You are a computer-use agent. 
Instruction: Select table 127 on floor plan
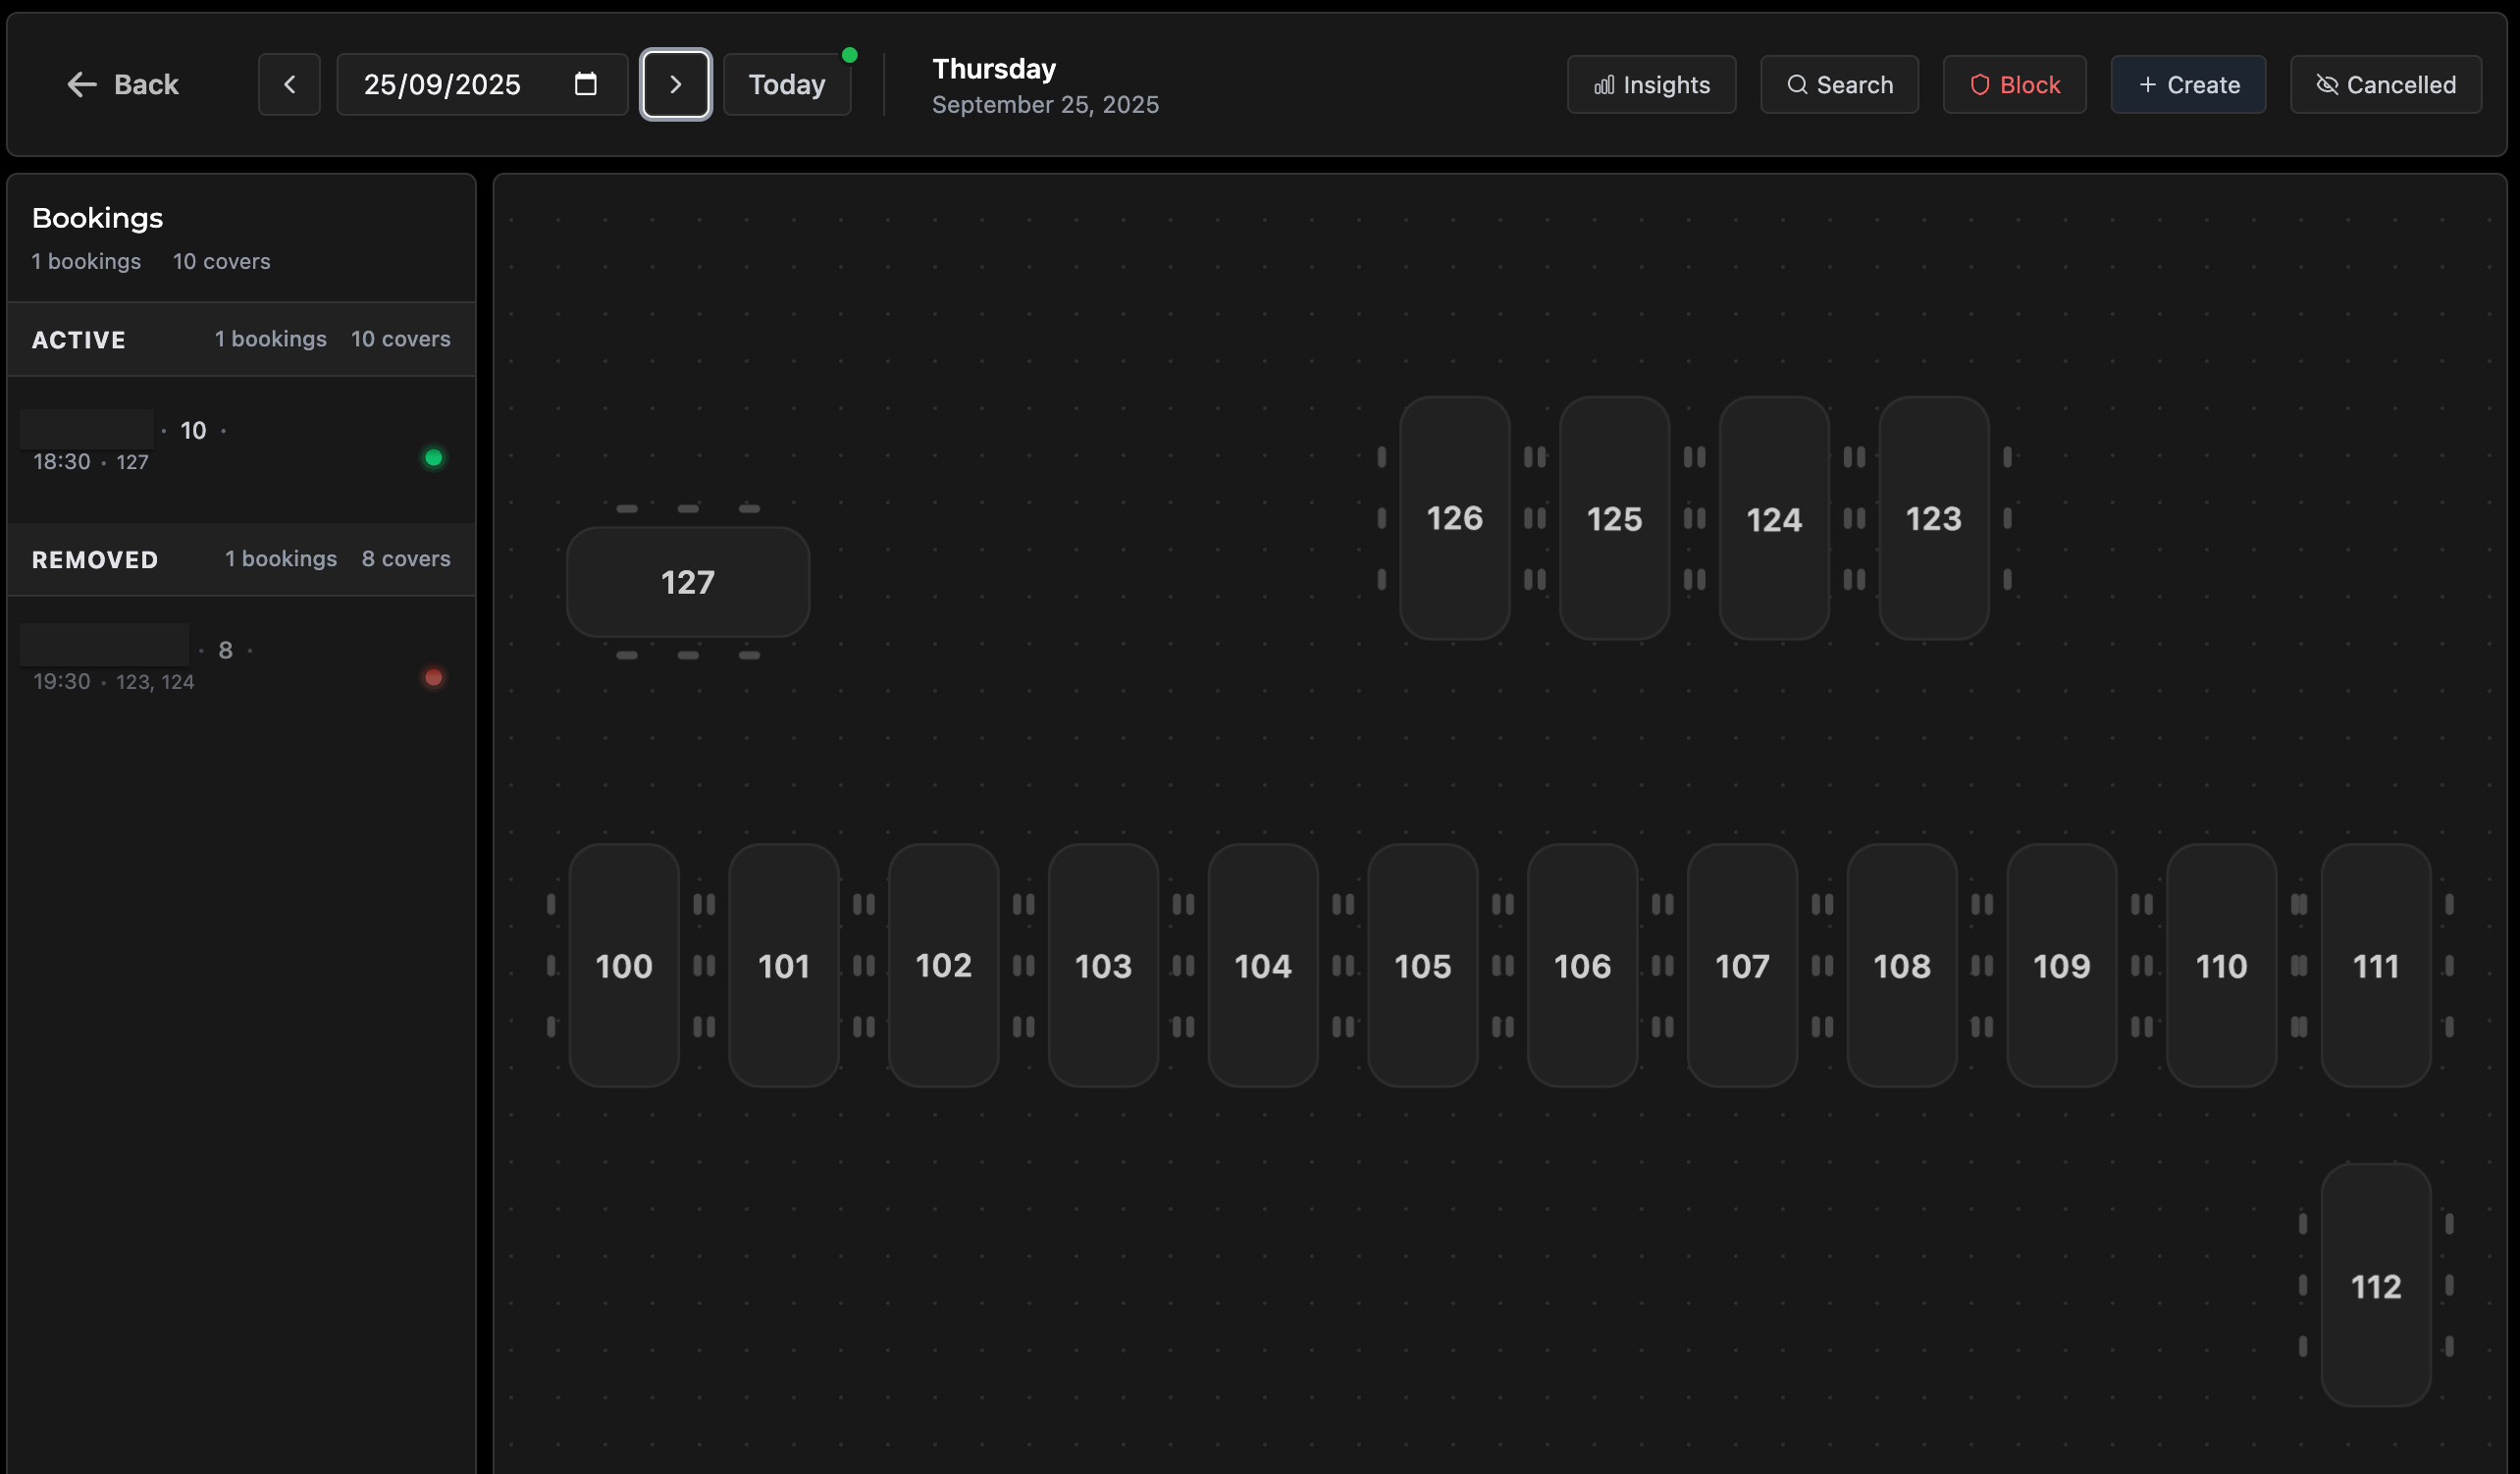[x=688, y=582]
